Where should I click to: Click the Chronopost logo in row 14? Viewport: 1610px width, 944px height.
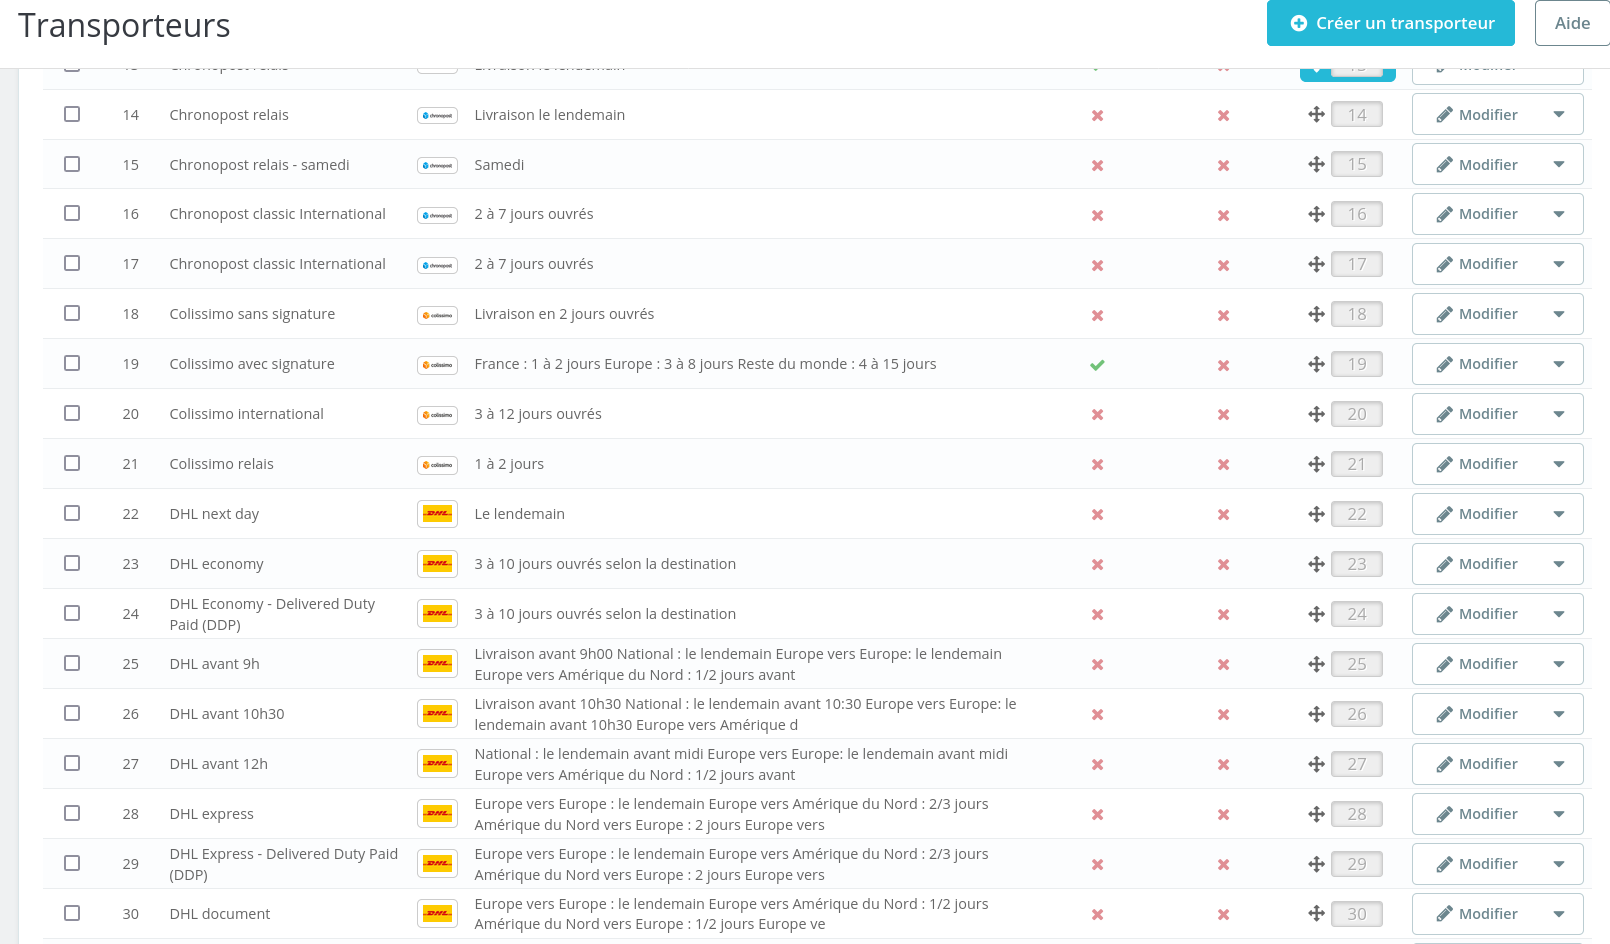pos(437,116)
